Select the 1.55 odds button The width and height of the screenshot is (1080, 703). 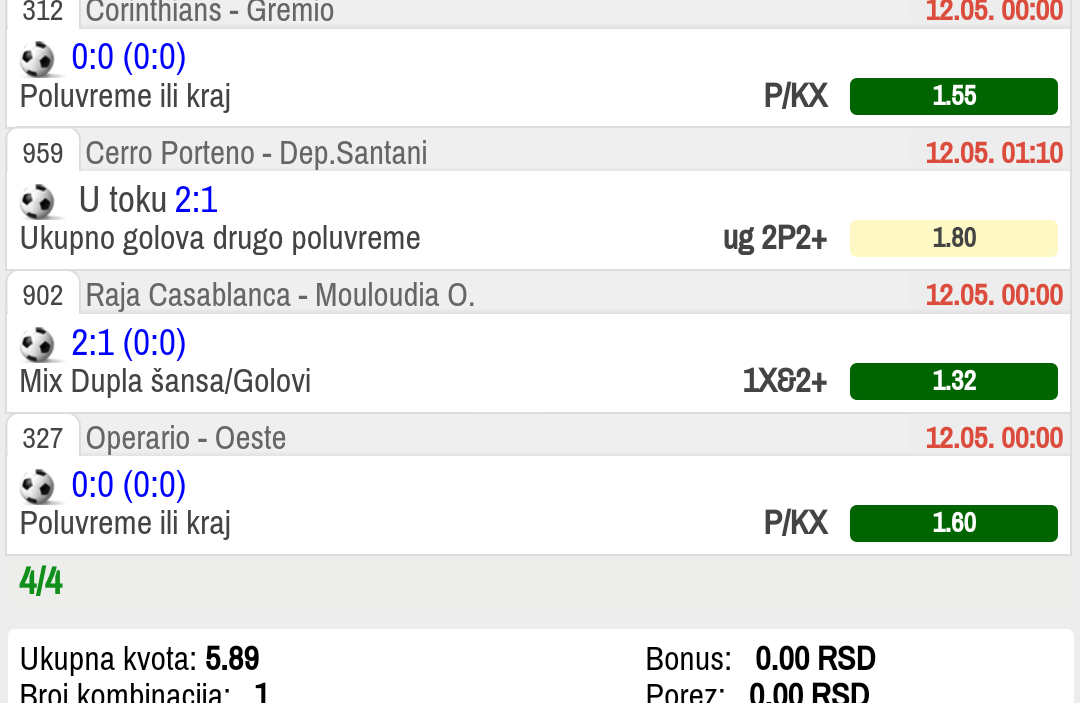tap(953, 96)
